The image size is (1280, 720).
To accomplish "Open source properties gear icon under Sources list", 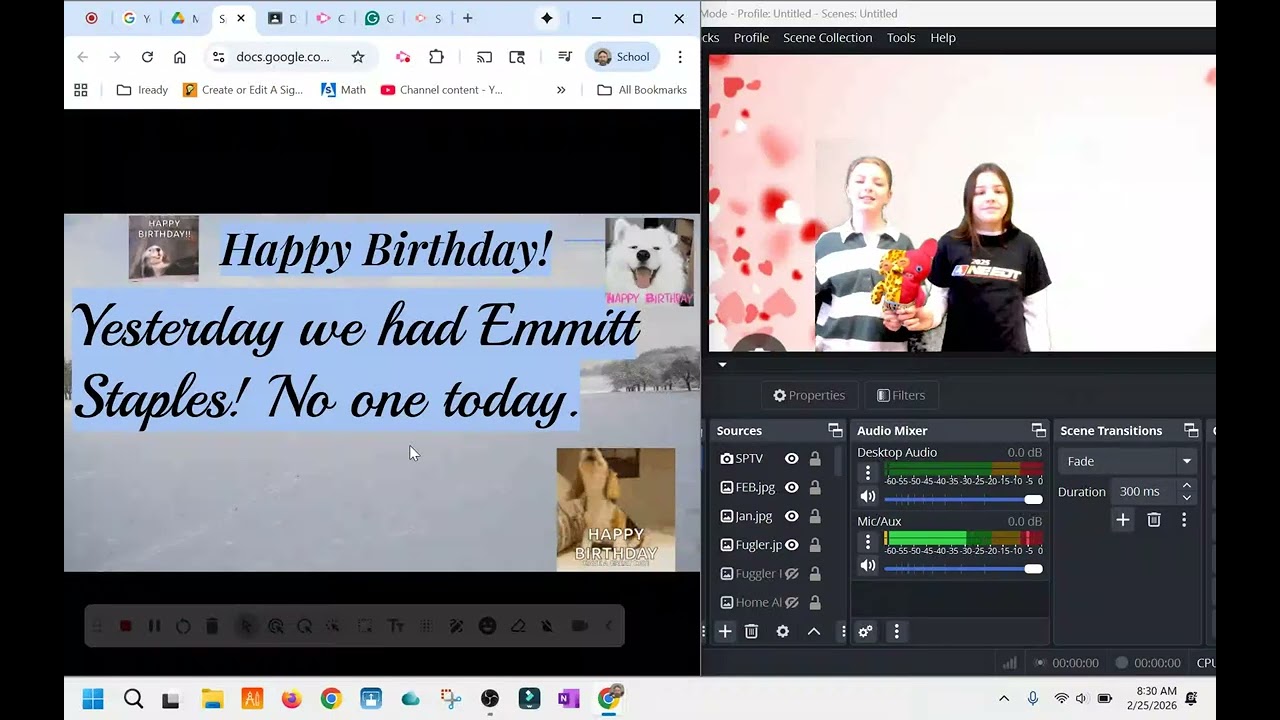I will (783, 632).
